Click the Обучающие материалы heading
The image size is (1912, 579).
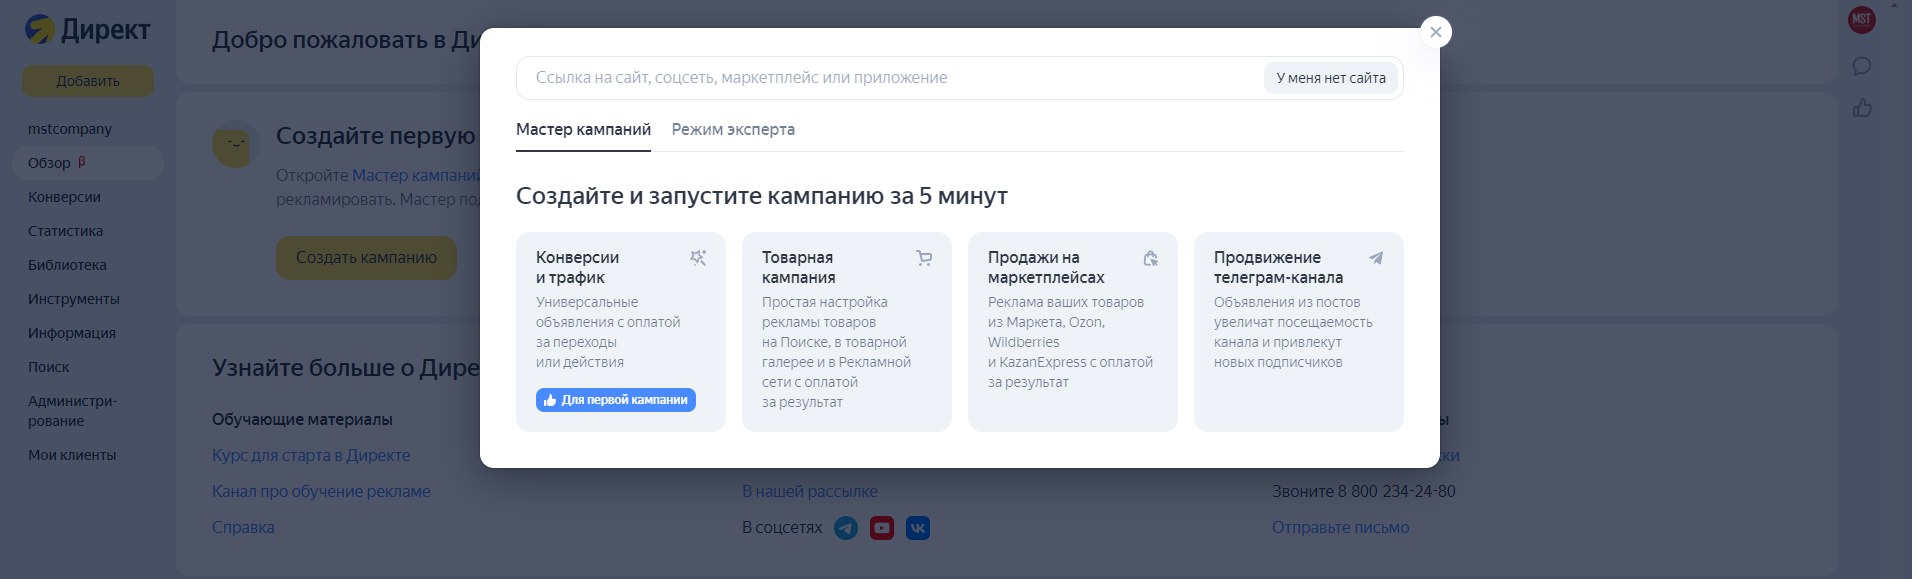pos(302,420)
